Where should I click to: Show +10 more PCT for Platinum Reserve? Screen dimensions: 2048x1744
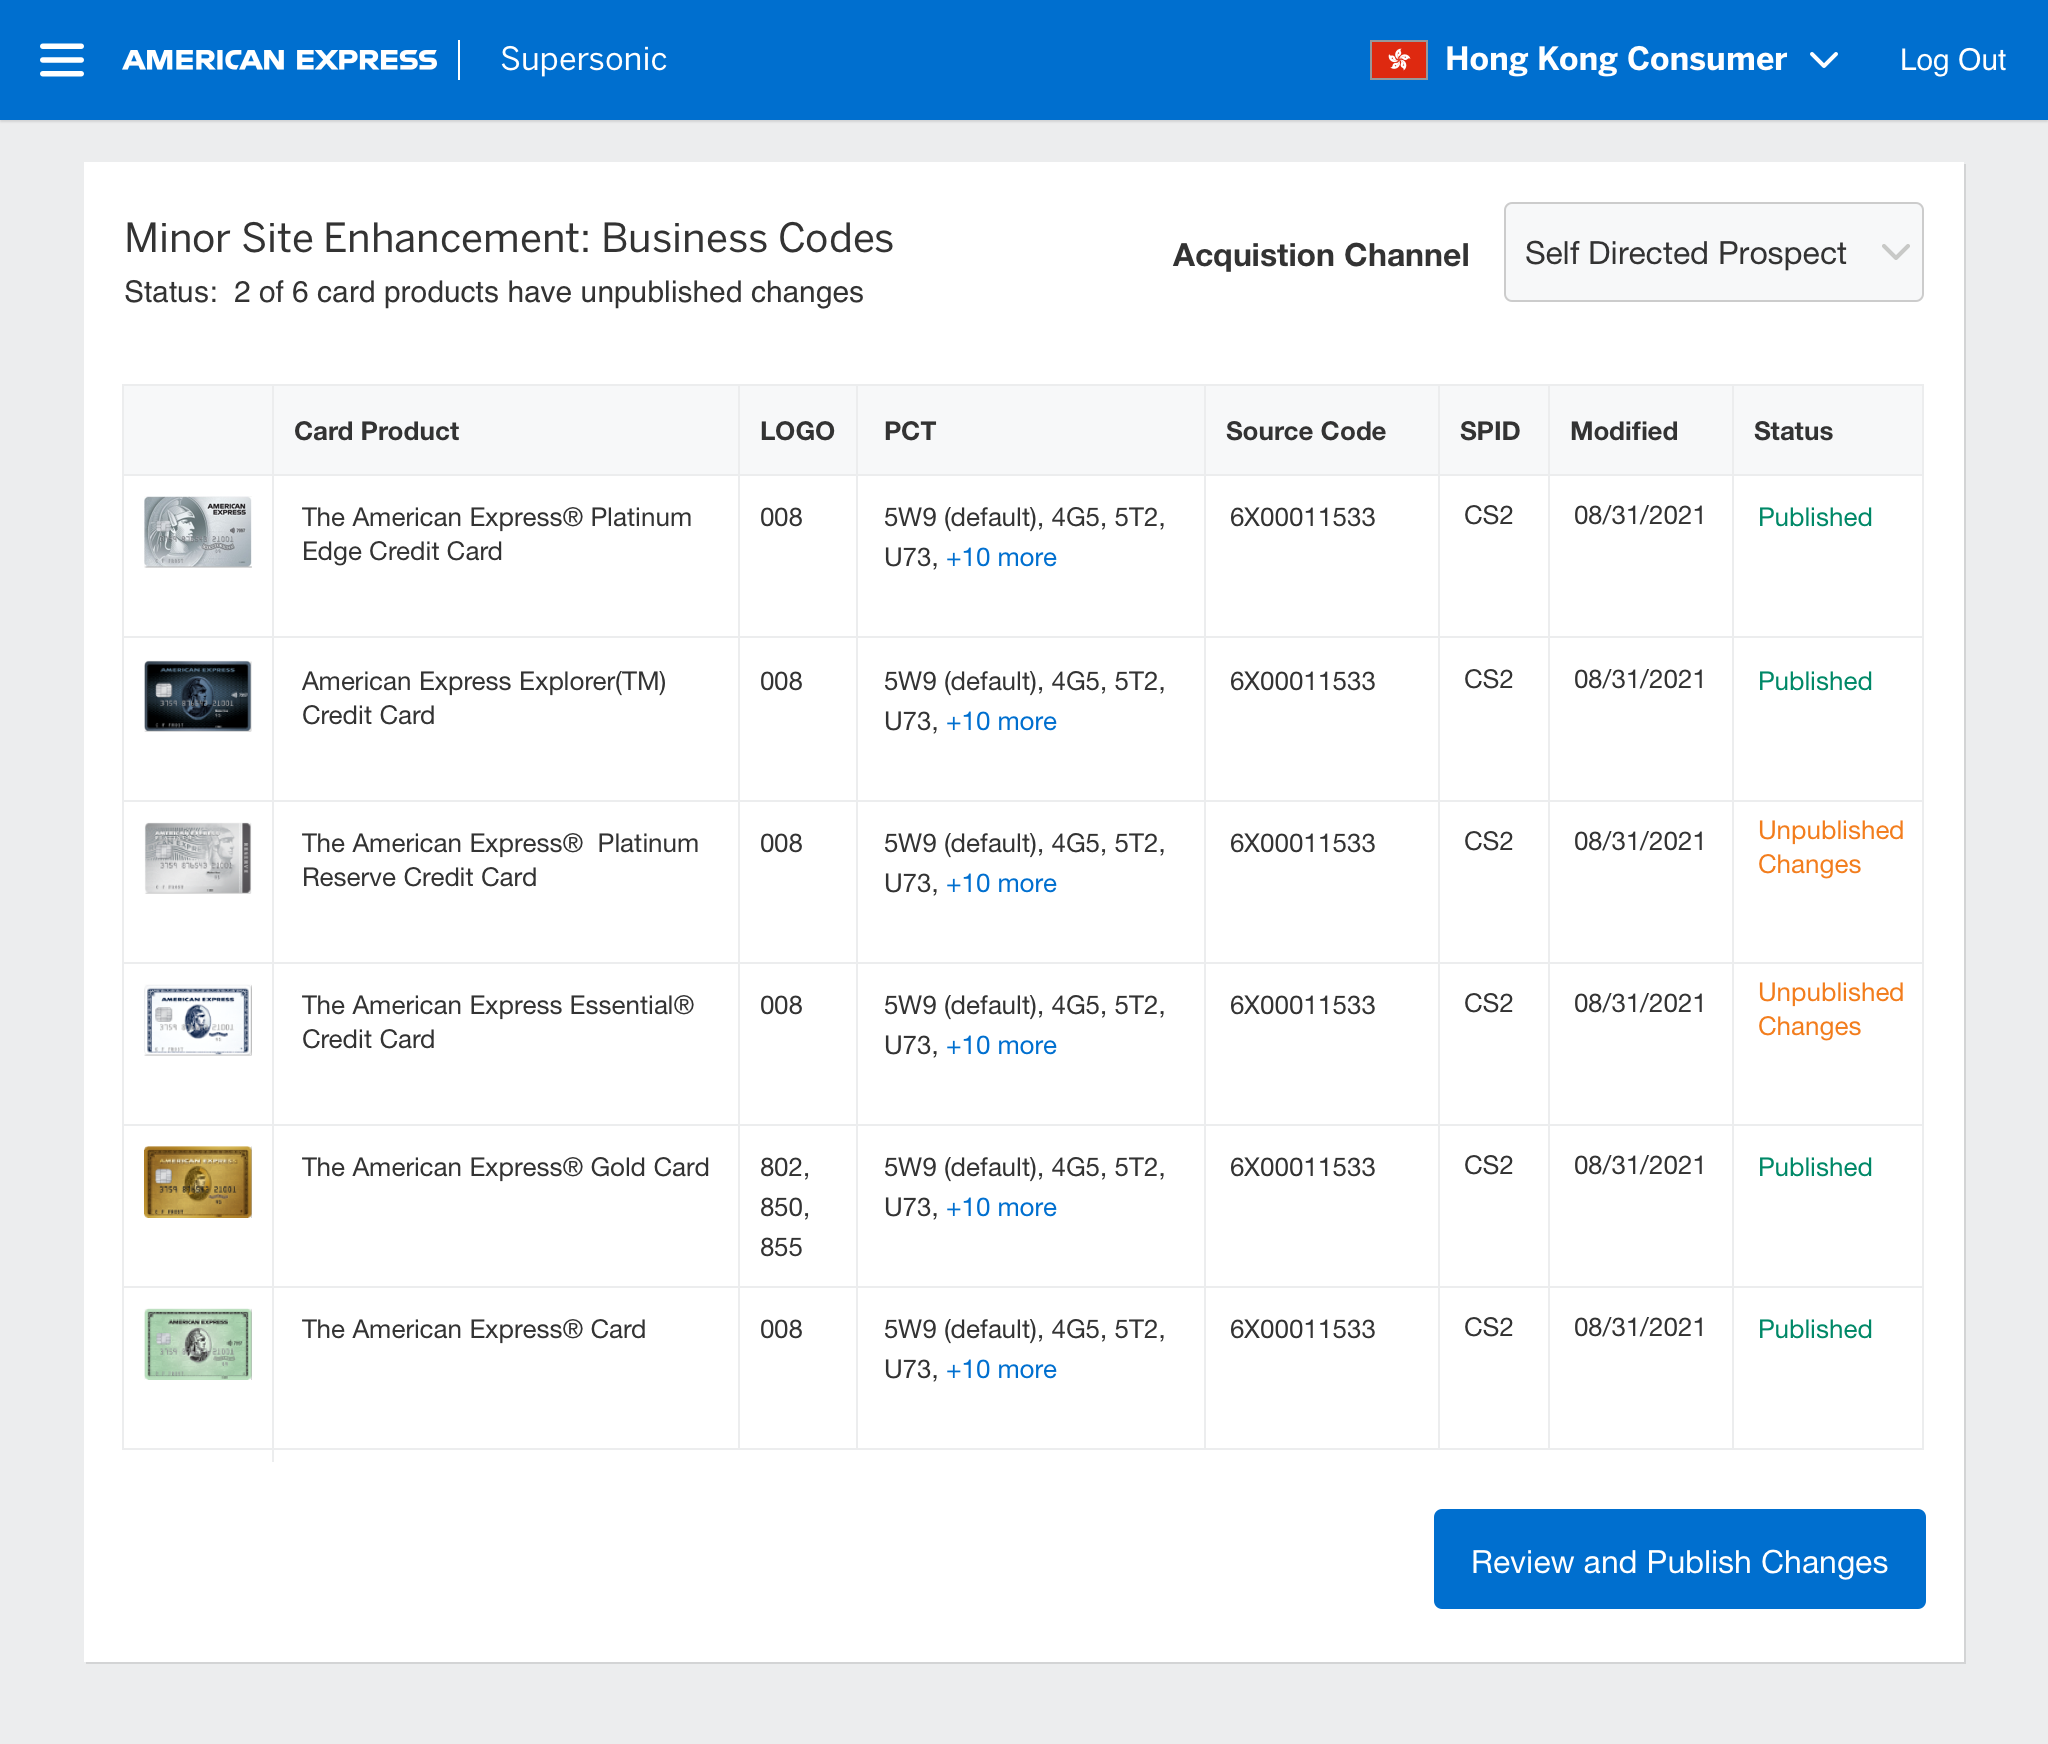click(x=1001, y=883)
